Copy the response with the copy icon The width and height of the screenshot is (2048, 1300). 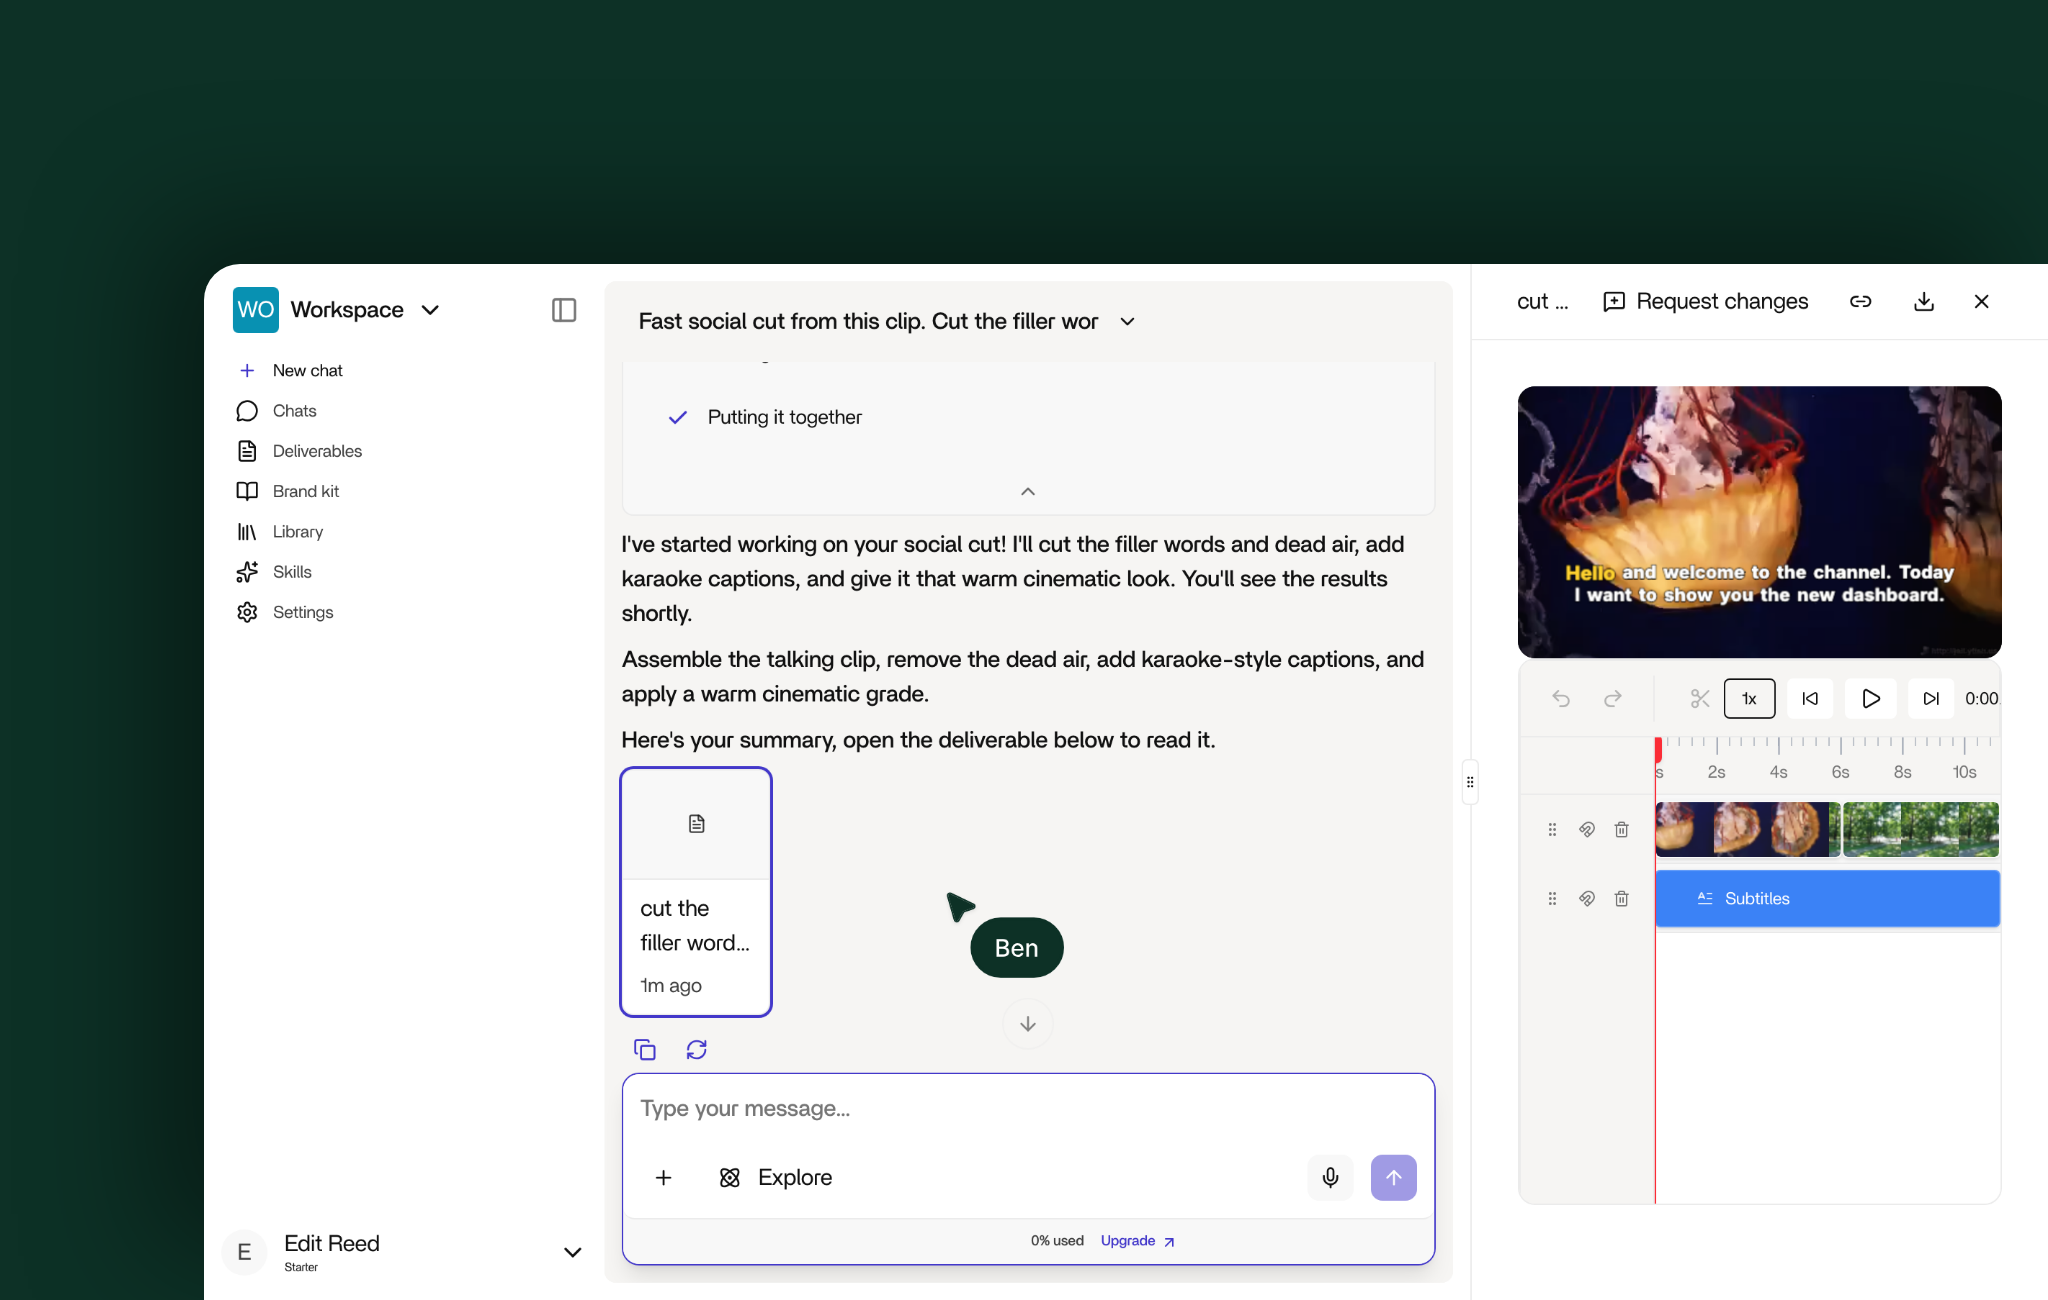click(x=645, y=1049)
